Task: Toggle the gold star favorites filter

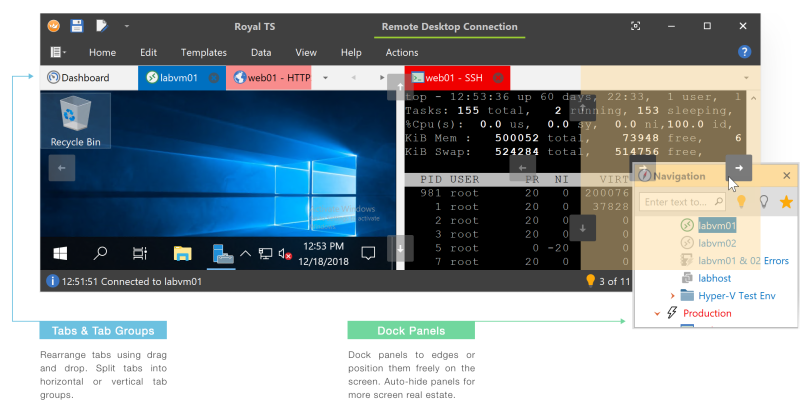Action: click(x=786, y=202)
